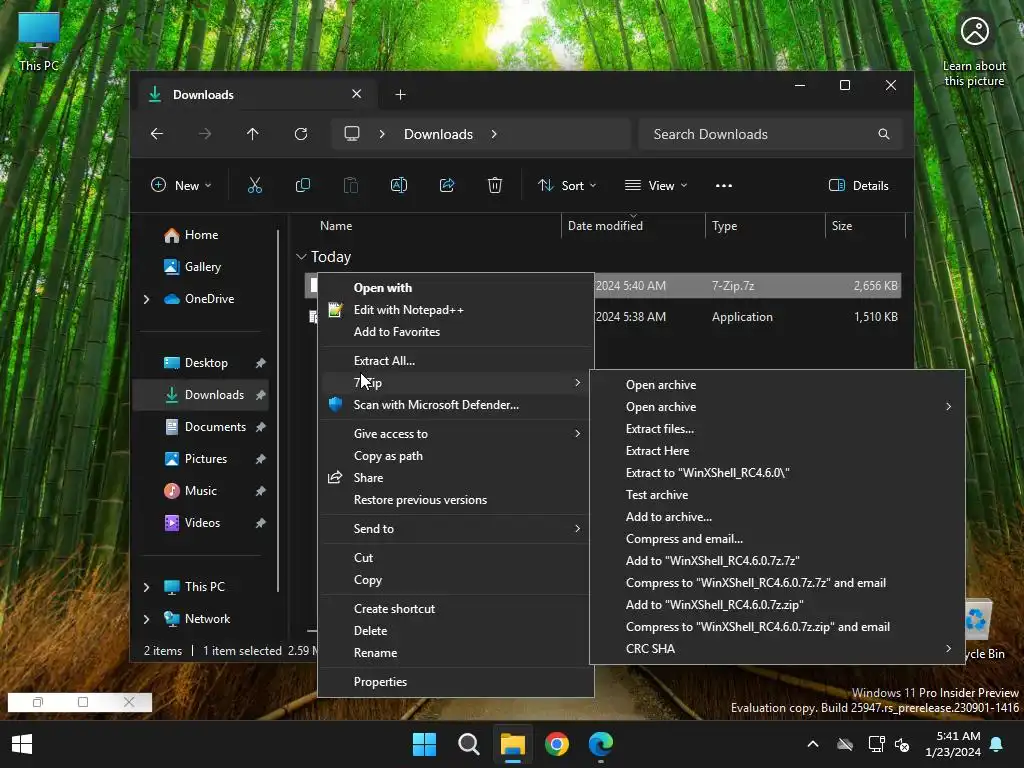Select Restore previous versions
Image resolution: width=1024 pixels, height=768 pixels.
(x=456, y=500)
